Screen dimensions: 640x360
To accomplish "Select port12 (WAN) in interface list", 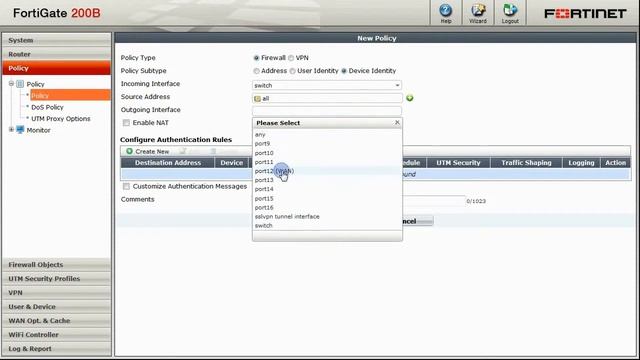I will tap(274, 171).
